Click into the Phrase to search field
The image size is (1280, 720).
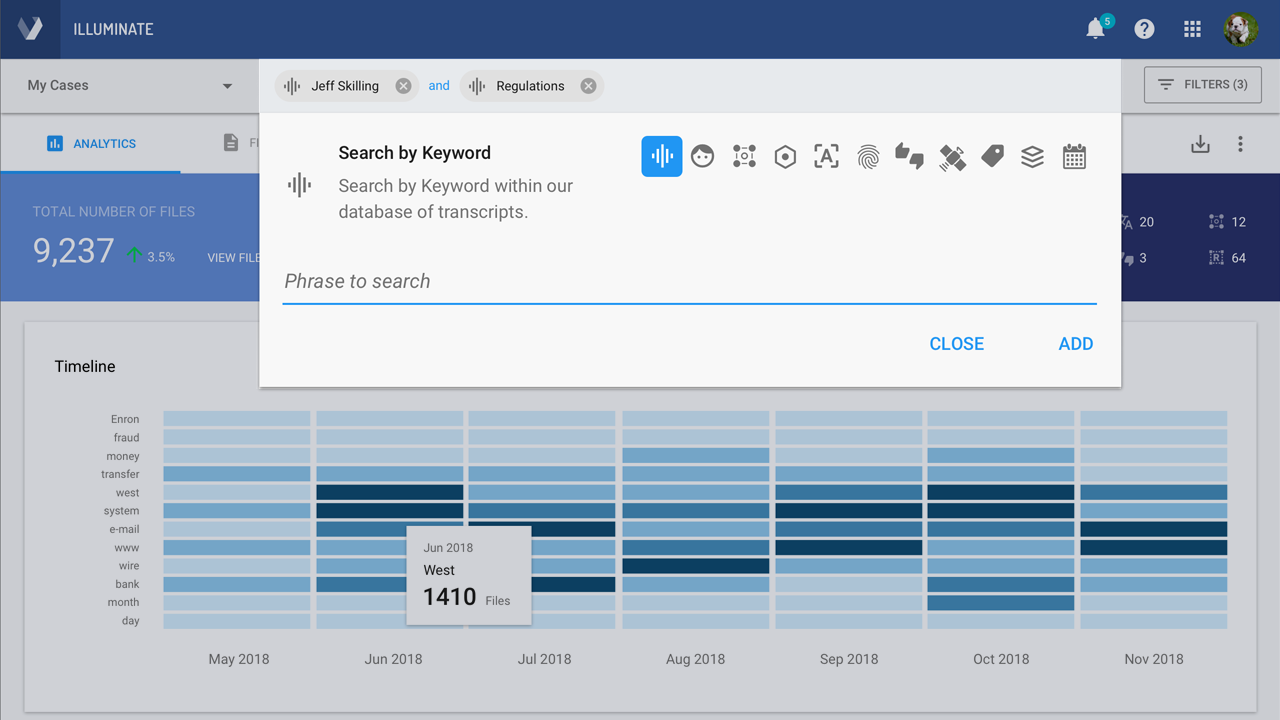689,282
